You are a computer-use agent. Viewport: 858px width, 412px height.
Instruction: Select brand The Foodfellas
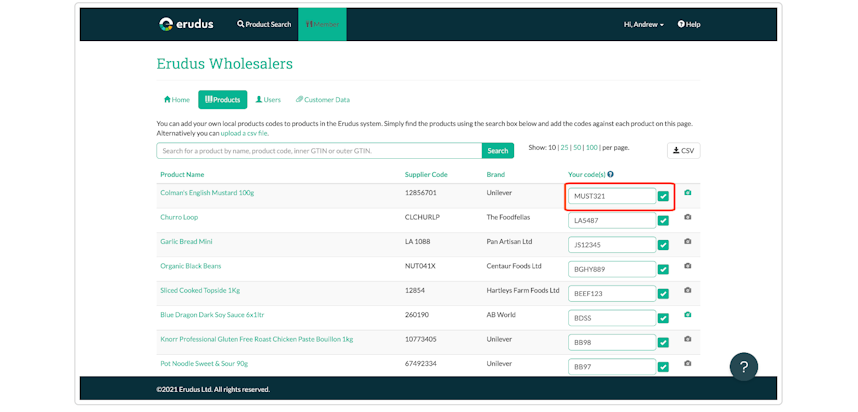(x=508, y=217)
